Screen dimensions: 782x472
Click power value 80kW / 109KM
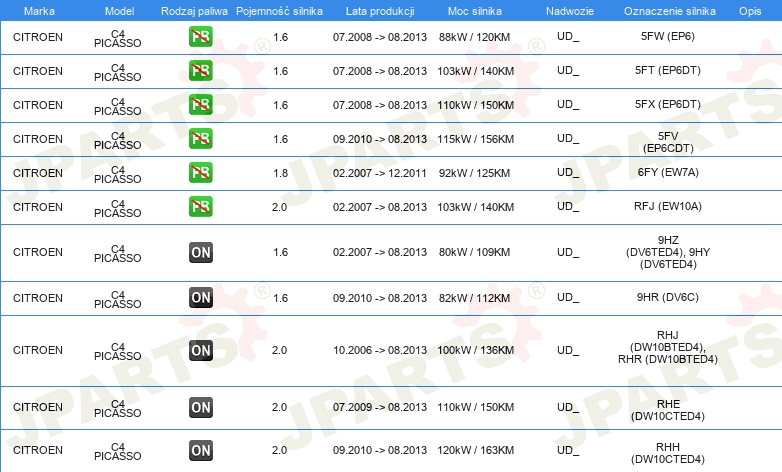point(475,252)
